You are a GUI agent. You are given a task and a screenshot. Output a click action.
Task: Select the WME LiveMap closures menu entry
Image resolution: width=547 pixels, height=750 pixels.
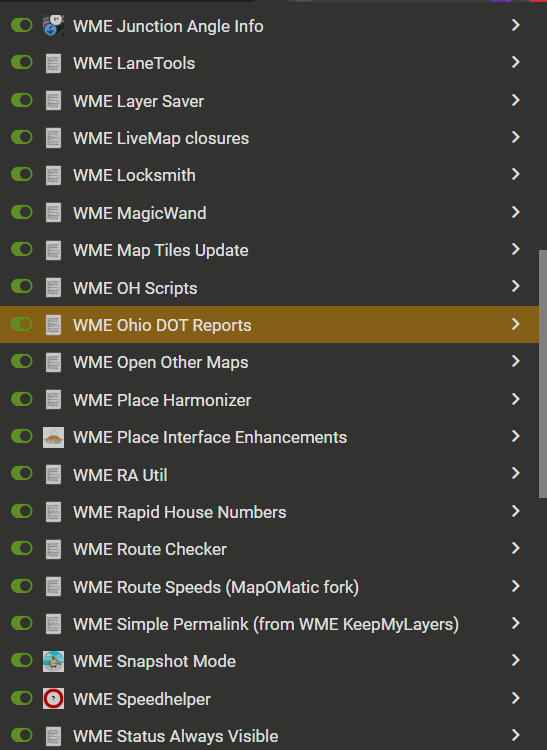(x=269, y=138)
